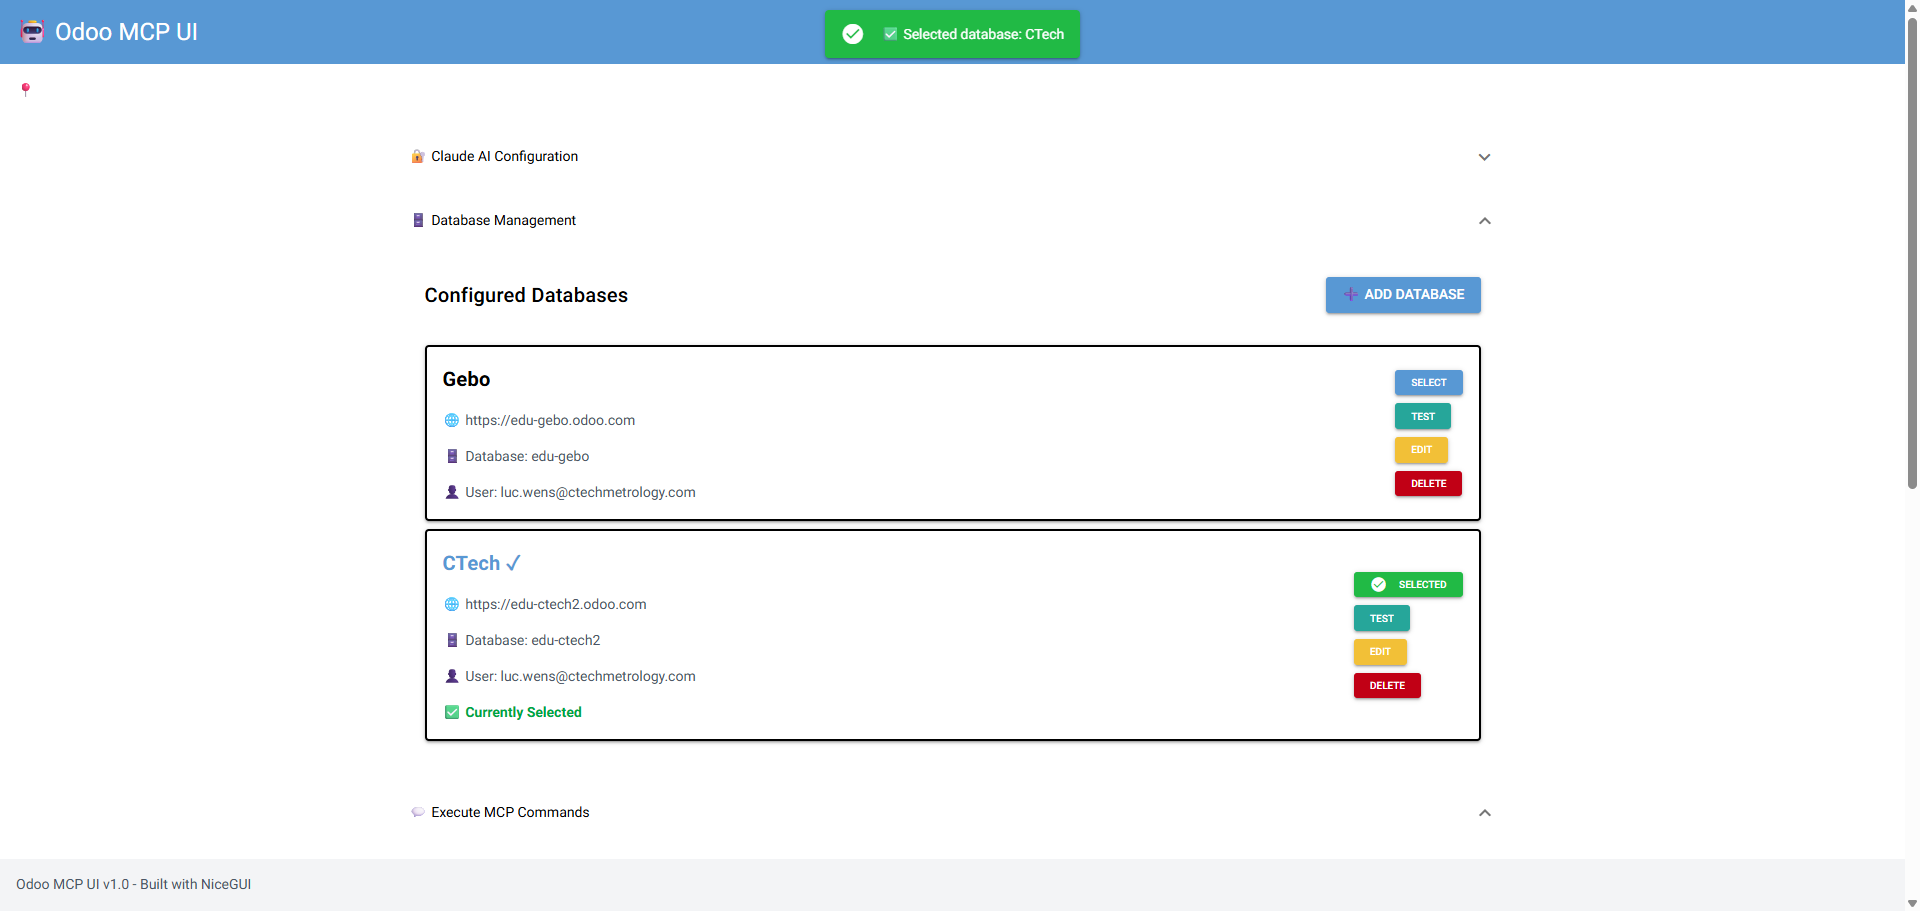Click the Odoo MCP robot logo icon

tap(32, 32)
